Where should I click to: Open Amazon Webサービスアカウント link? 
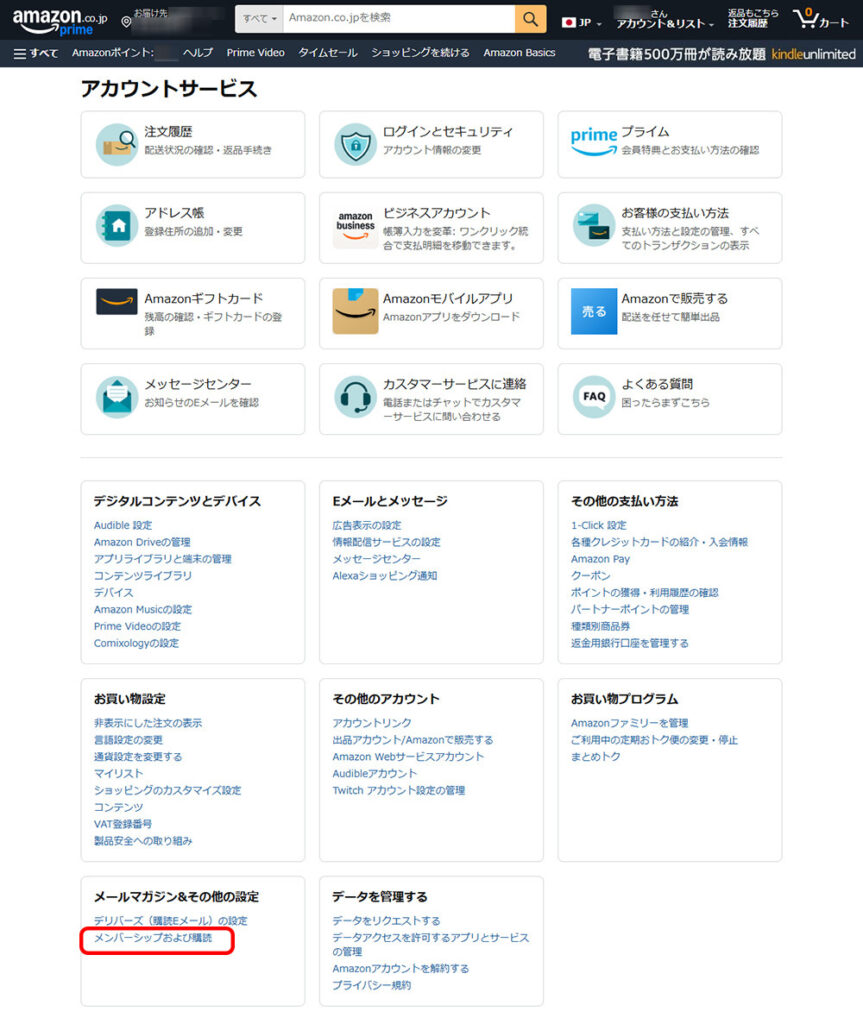pos(408,757)
